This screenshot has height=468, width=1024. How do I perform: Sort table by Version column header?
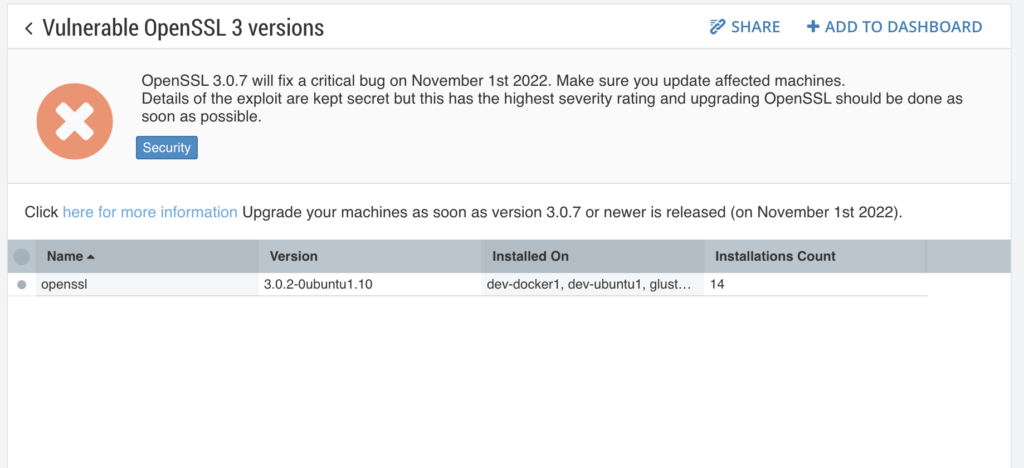[293, 257]
